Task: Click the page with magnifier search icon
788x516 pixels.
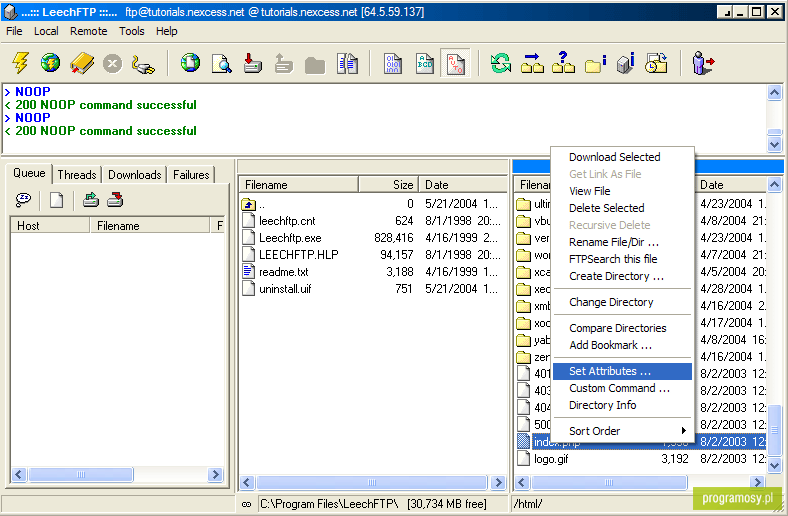Action: [x=222, y=64]
